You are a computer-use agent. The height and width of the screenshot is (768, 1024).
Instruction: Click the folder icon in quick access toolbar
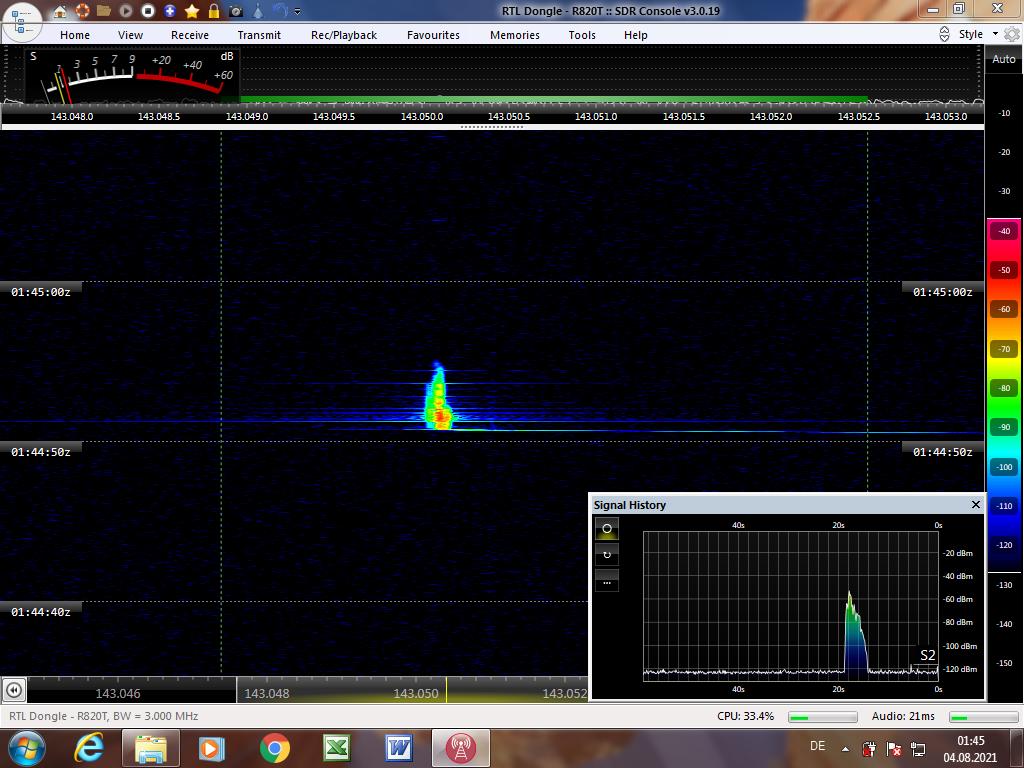(104, 10)
